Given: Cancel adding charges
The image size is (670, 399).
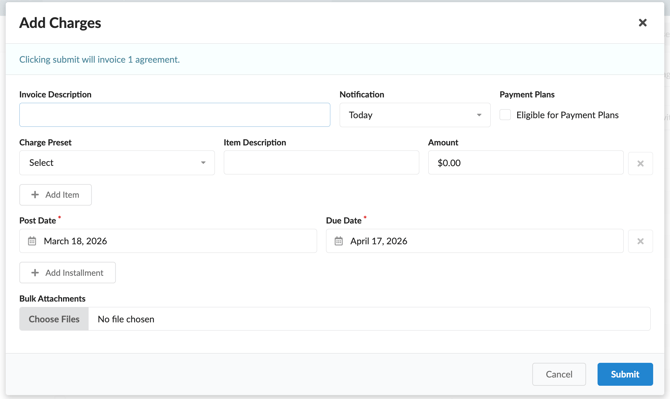Looking at the screenshot, I should 559,374.
